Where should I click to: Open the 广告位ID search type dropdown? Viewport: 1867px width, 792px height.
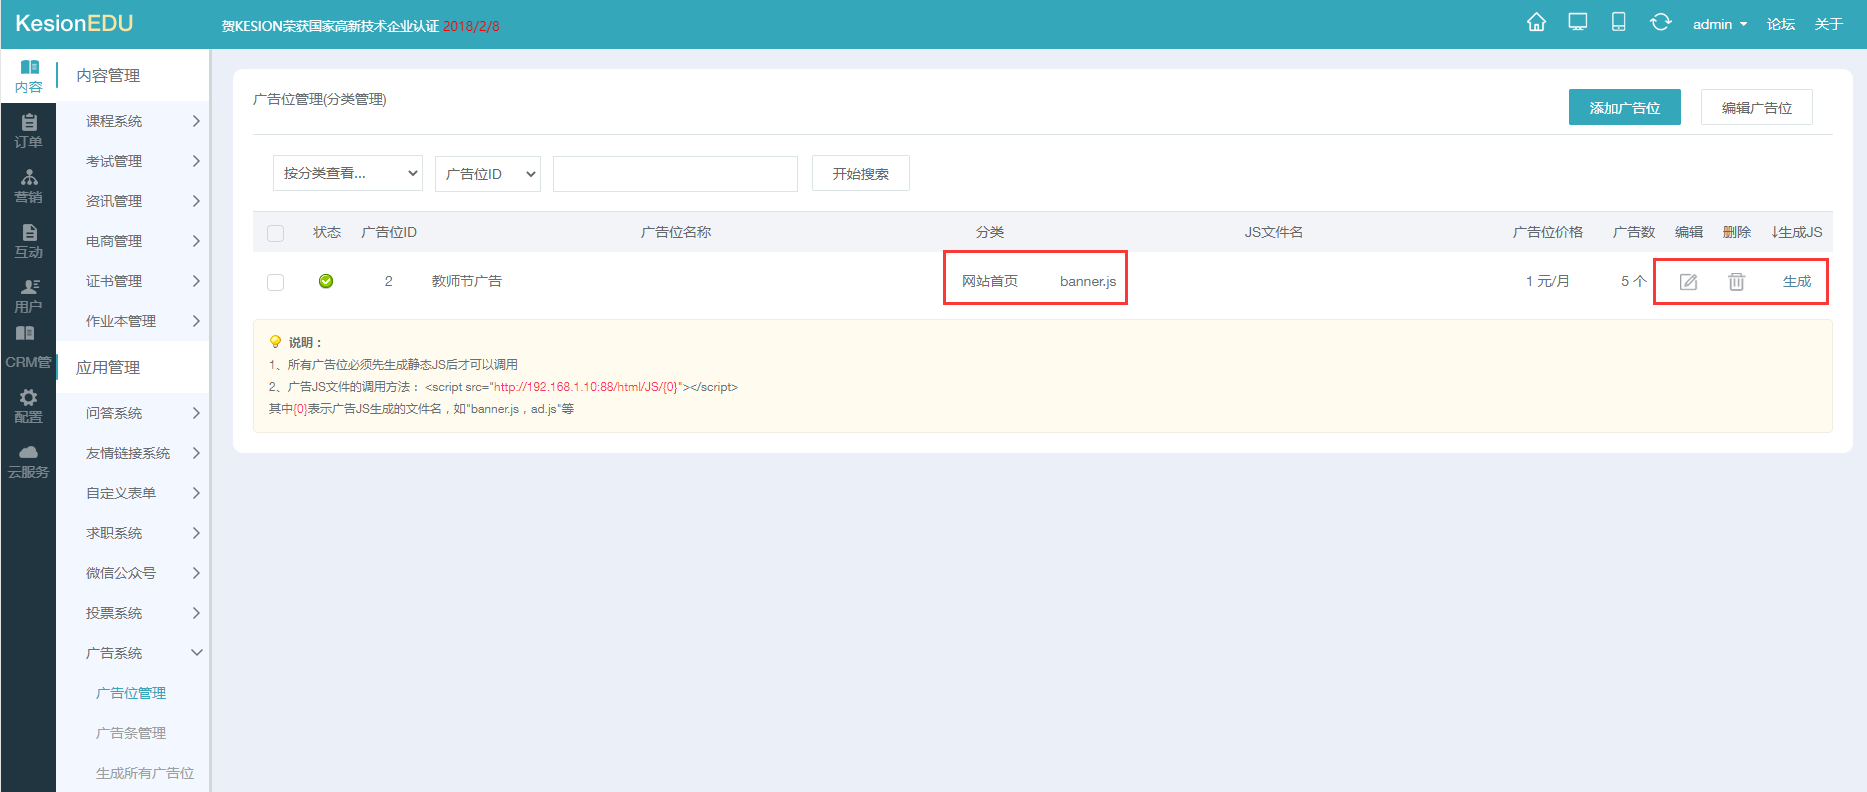pos(488,173)
